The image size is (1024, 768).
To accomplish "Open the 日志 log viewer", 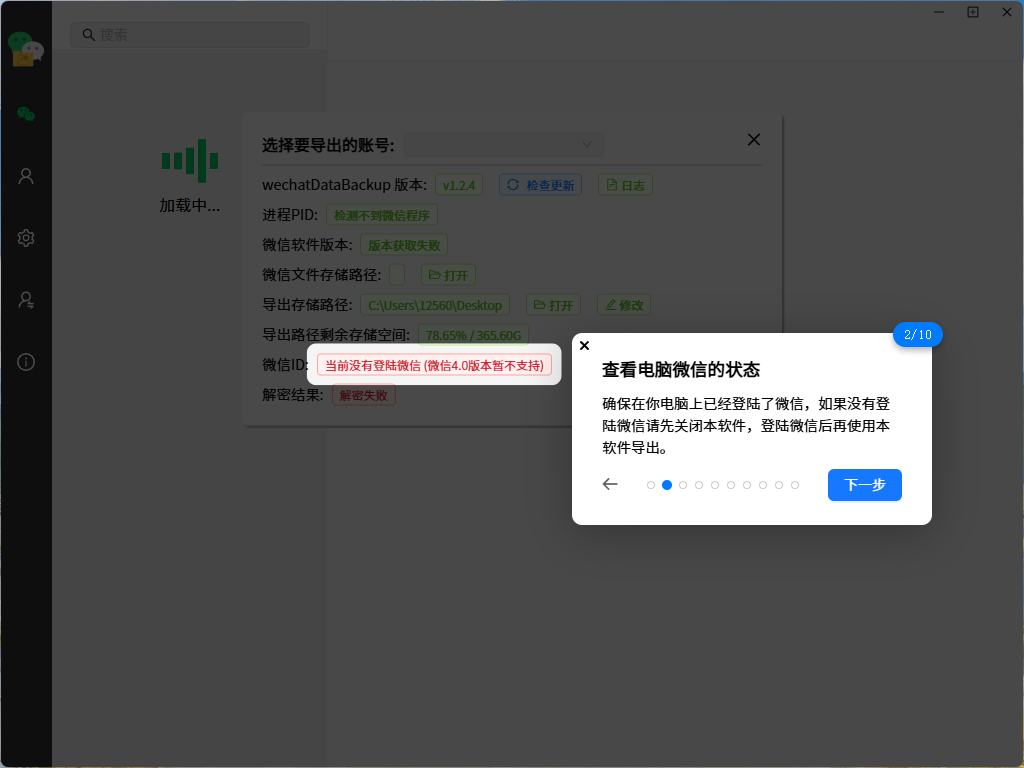I will 625,184.
